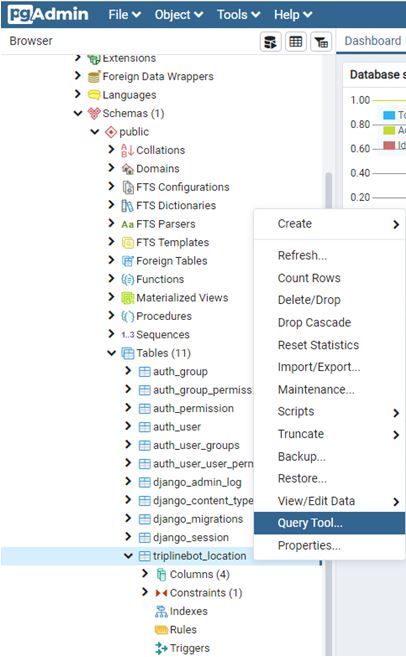Viewport: 406px width, 657px height.
Task: Choose Delete/Drop in context menu
Action: 329,300
